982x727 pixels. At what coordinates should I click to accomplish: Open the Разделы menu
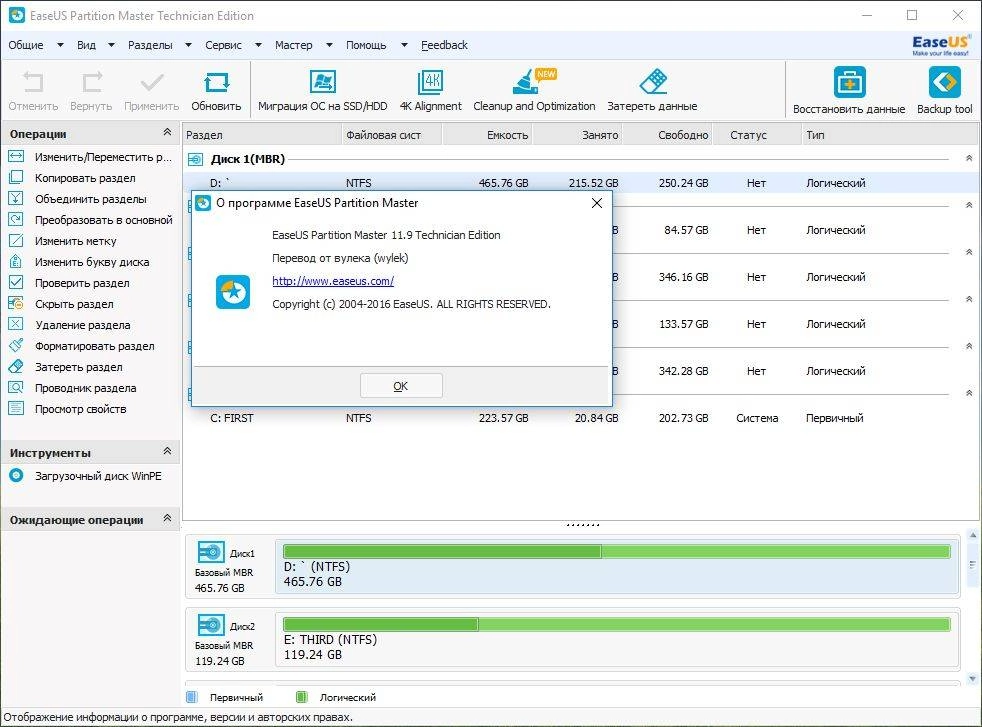click(x=150, y=45)
